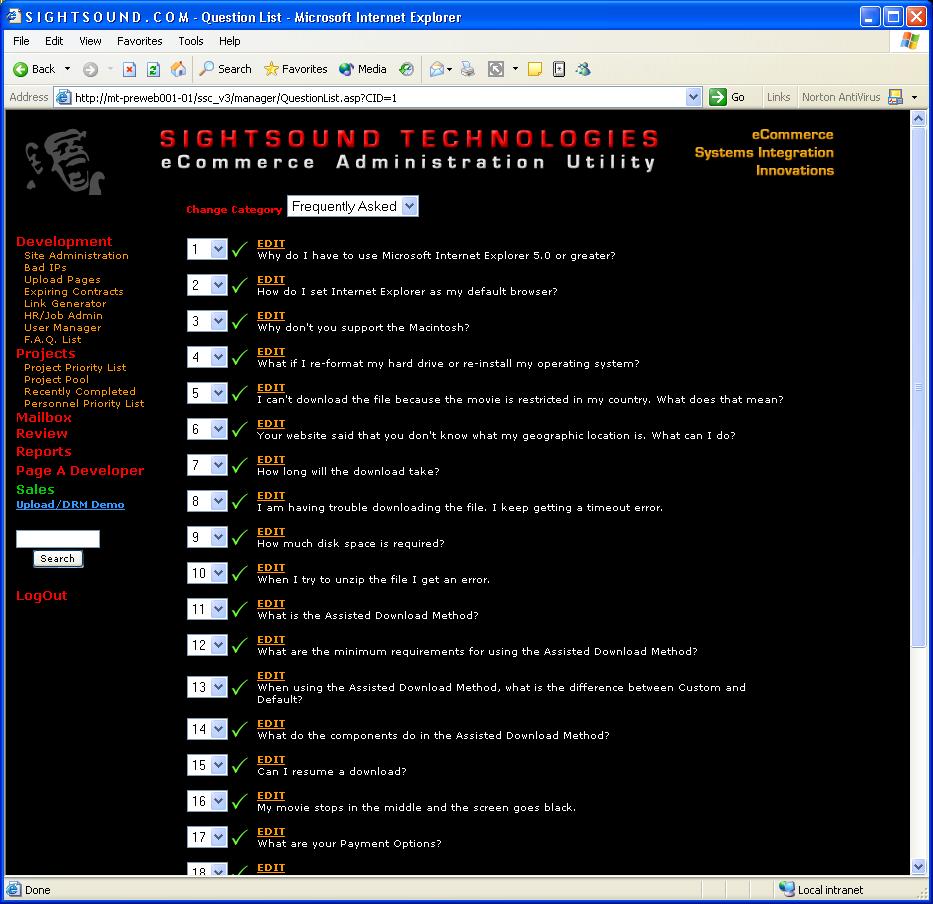This screenshot has width=933, height=904.
Task: Toggle the green checkmark for question 3
Action: click(240, 321)
